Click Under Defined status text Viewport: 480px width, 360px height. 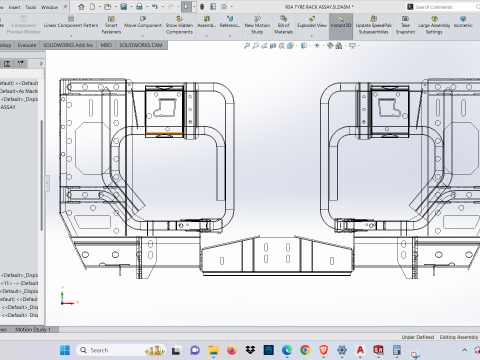[x=418, y=337]
